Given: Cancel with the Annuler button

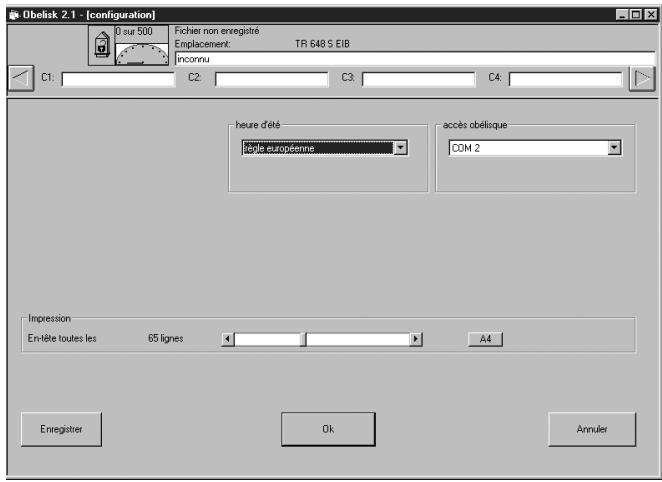Looking at the screenshot, I should (x=592, y=429).
